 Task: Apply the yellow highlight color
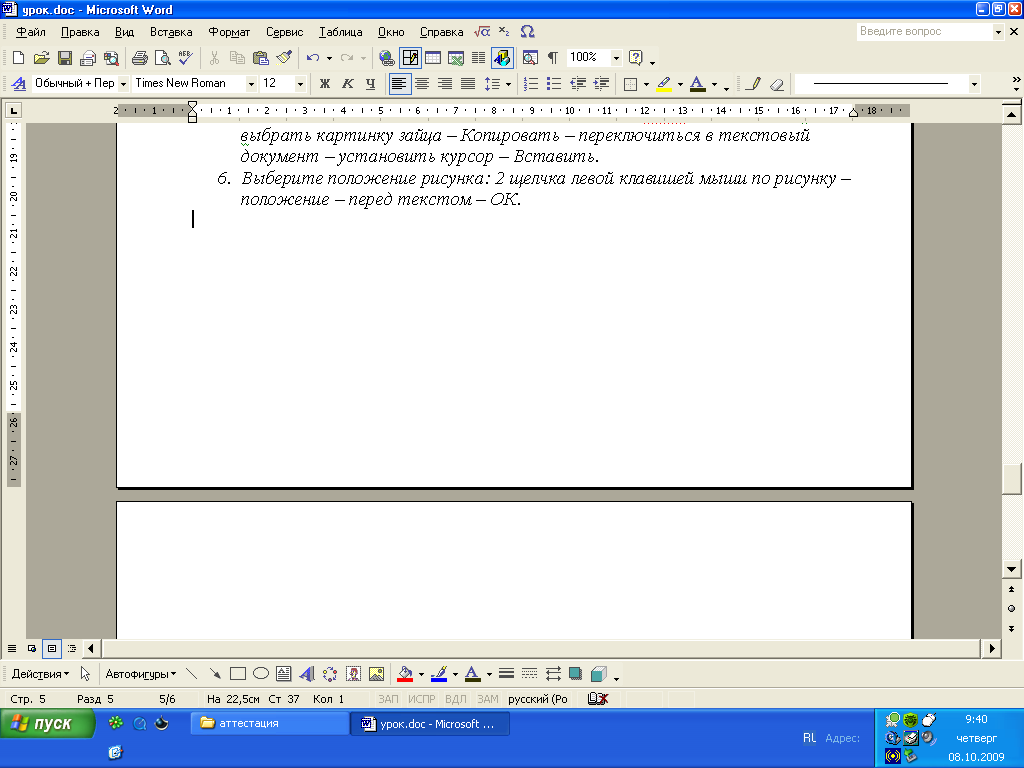[x=664, y=84]
